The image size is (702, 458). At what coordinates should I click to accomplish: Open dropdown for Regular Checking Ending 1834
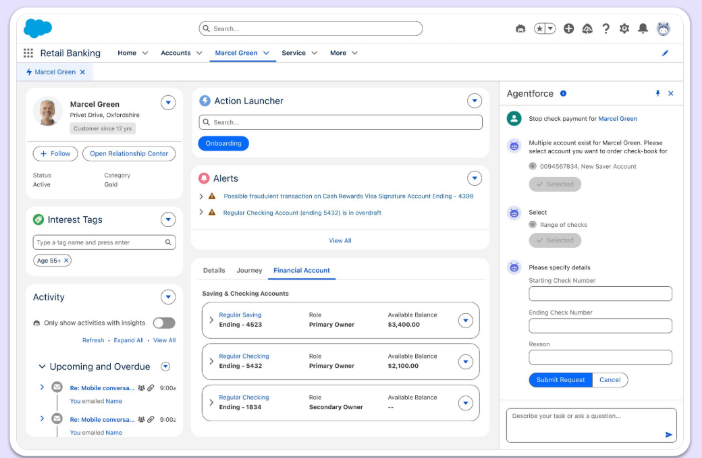click(x=466, y=403)
